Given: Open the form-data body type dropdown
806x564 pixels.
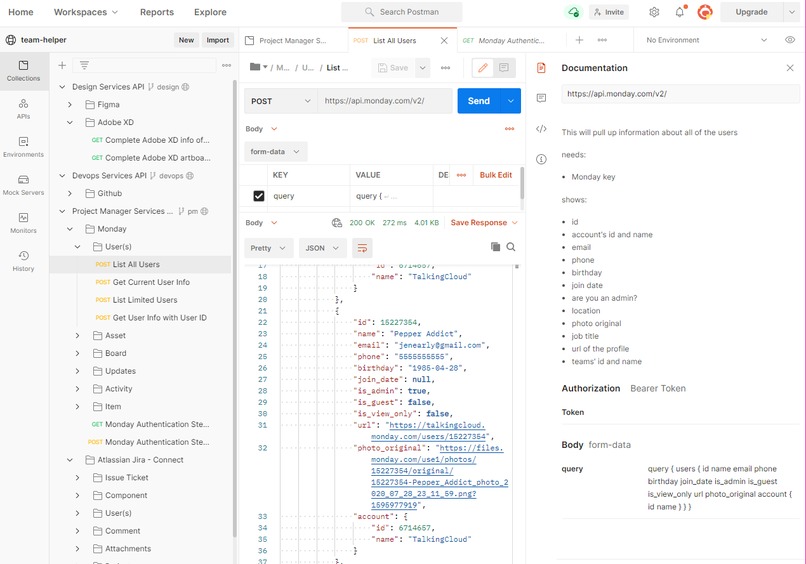Looking at the screenshot, I should coord(276,152).
